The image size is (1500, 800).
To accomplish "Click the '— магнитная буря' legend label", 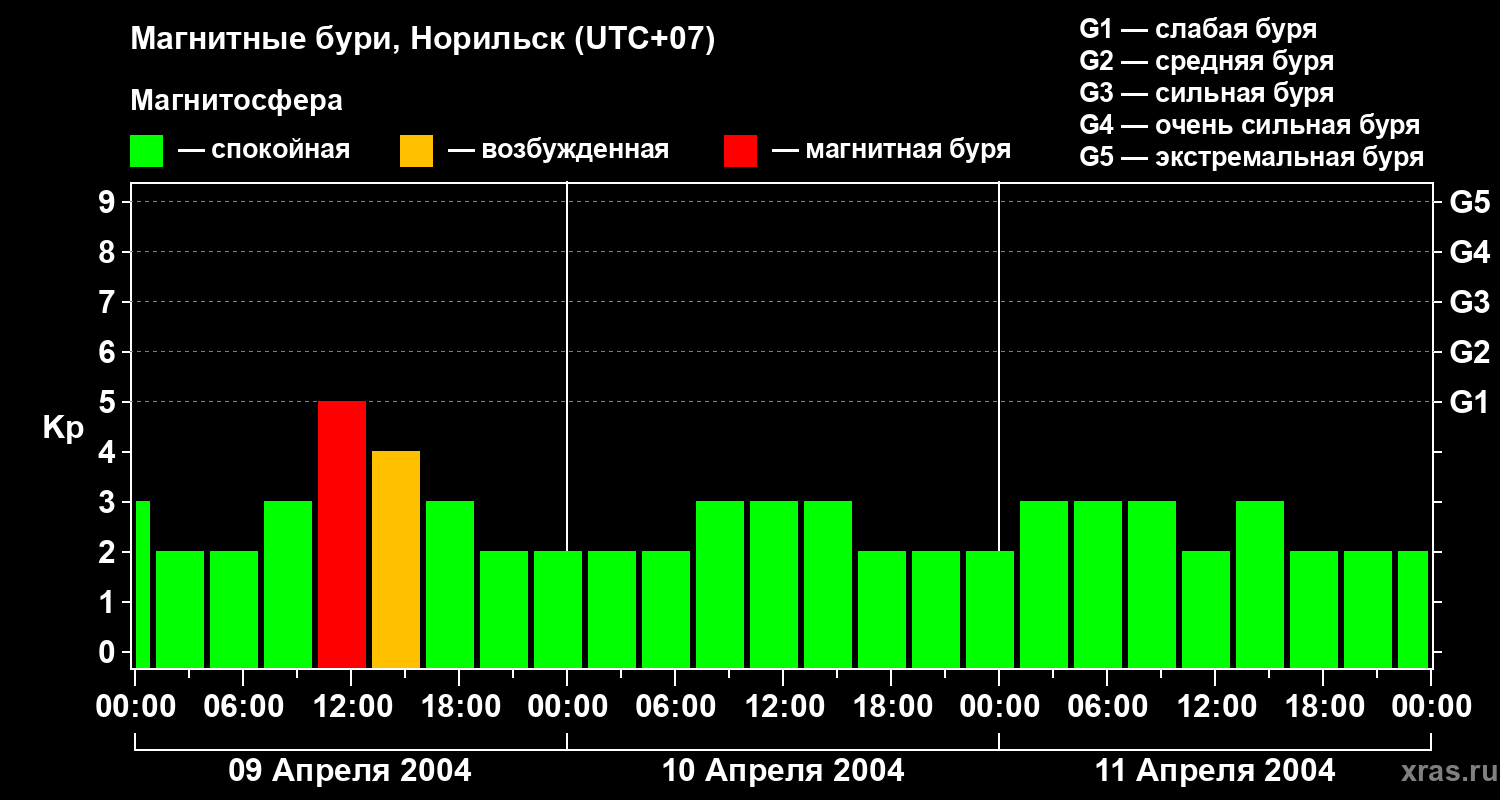I will 892,151.
